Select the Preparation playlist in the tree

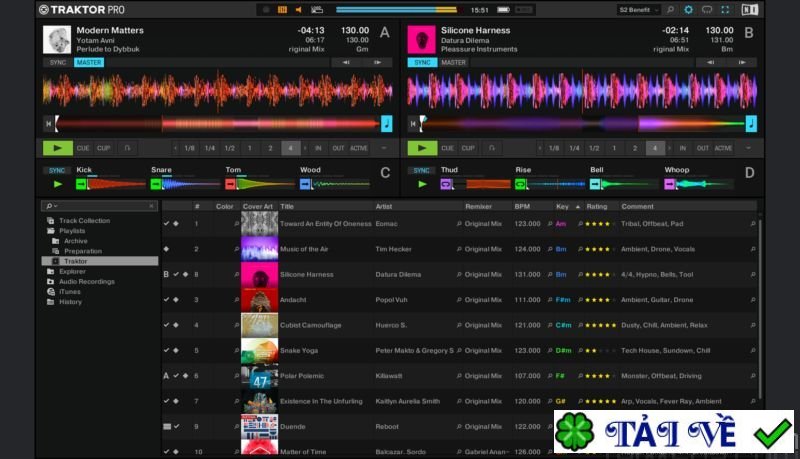[83, 251]
